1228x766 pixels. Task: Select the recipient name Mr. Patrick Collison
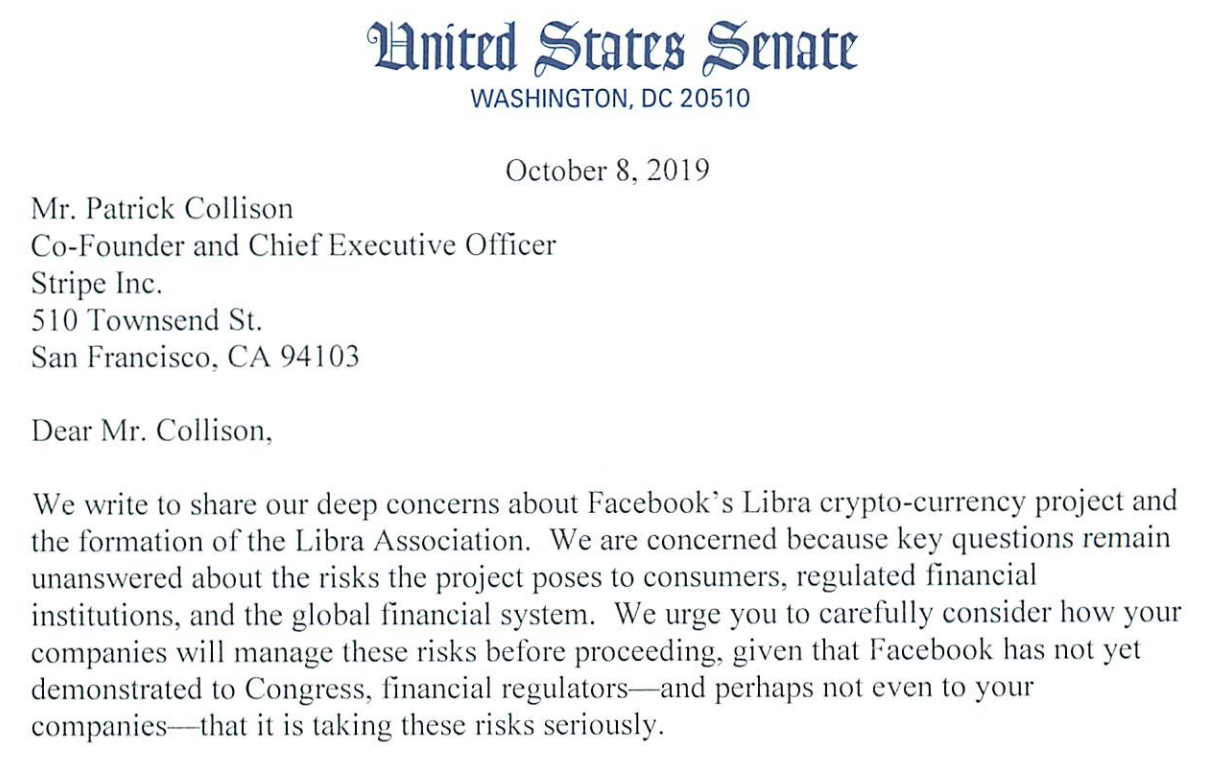coord(162,209)
